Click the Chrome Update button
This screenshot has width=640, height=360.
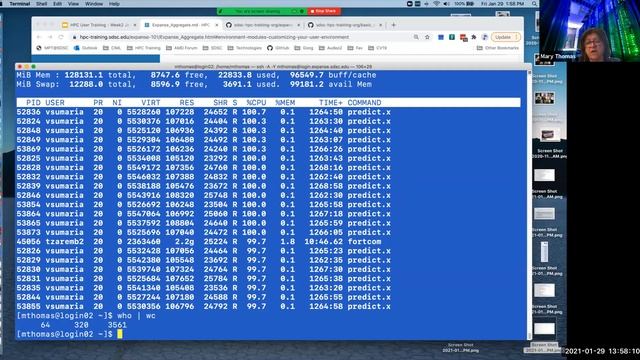pyautogui.click(x=505, y=37)
